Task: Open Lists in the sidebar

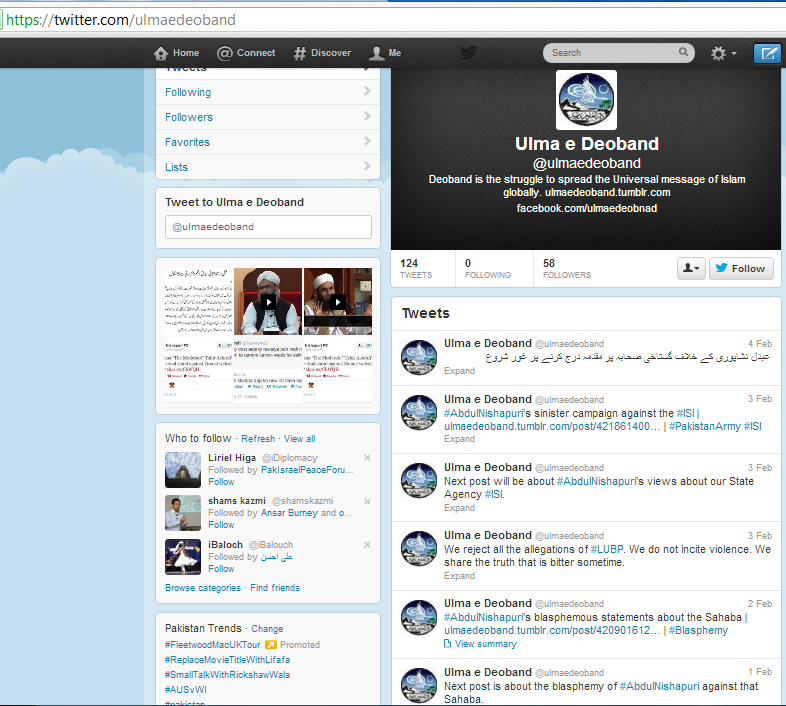Action: point(268,167)
